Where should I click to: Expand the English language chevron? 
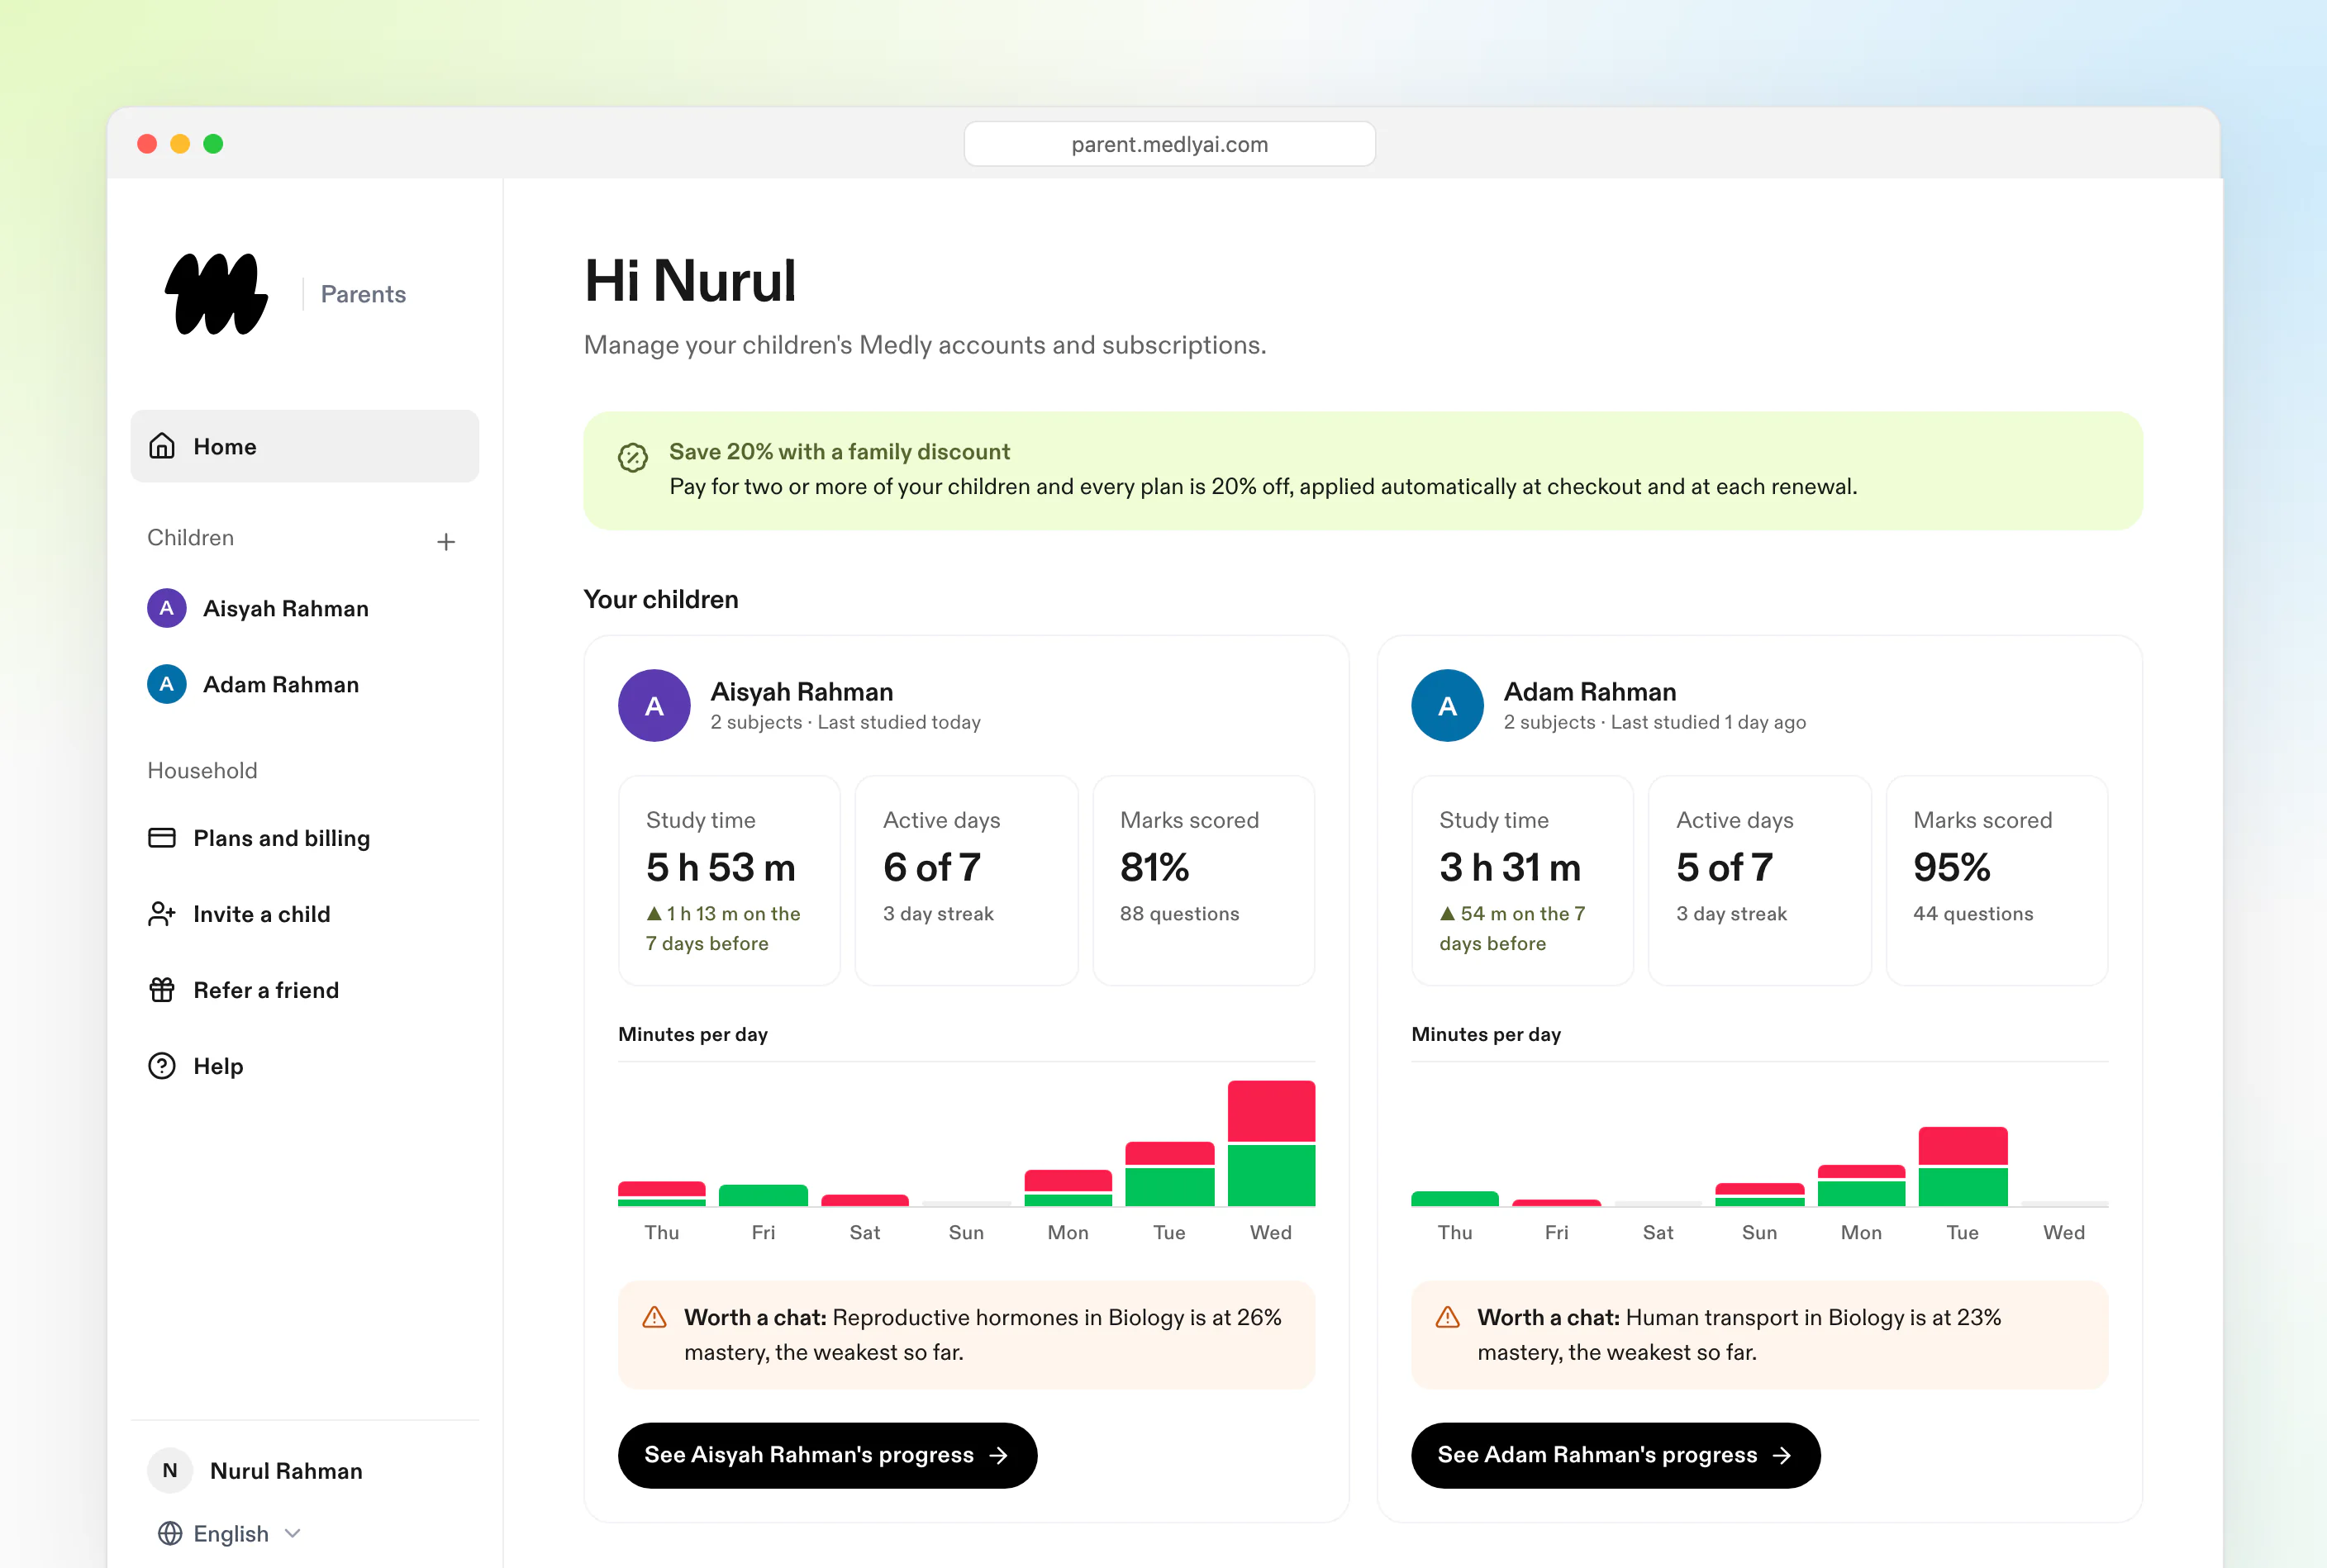[x=292, y=1533]
